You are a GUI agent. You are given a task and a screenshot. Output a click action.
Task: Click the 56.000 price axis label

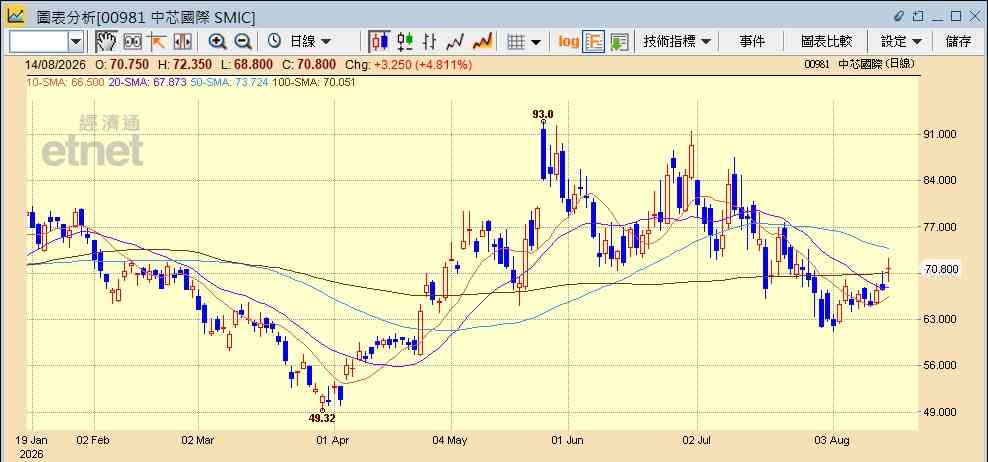[939, 366]
